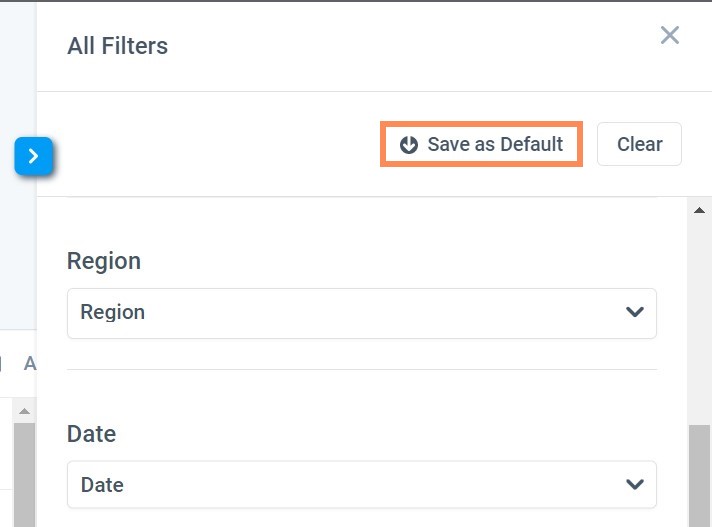Click the All Filters panel title
The image size is (712, 527).
point(118,46)
